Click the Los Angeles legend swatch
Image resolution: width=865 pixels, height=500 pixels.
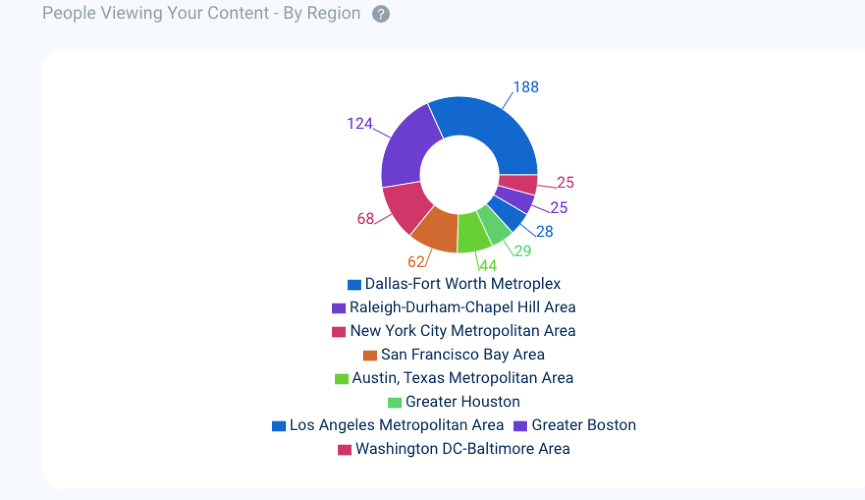tap(279, 426)
